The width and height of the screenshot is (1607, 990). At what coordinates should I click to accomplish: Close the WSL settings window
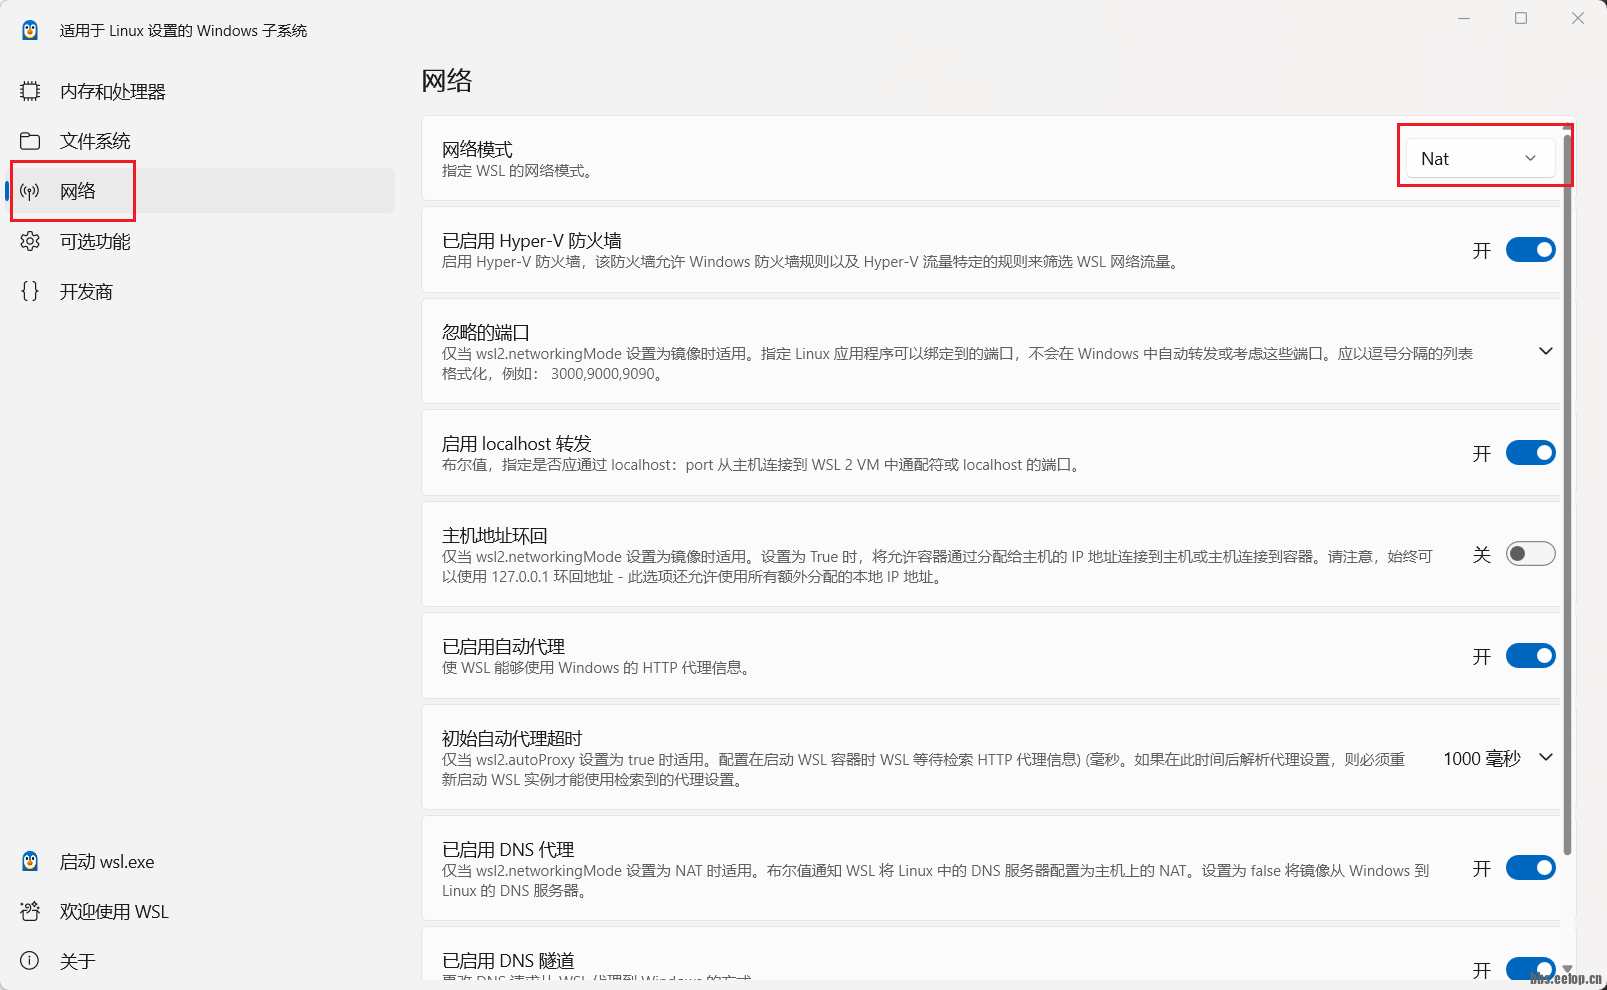coord(1578,18)
